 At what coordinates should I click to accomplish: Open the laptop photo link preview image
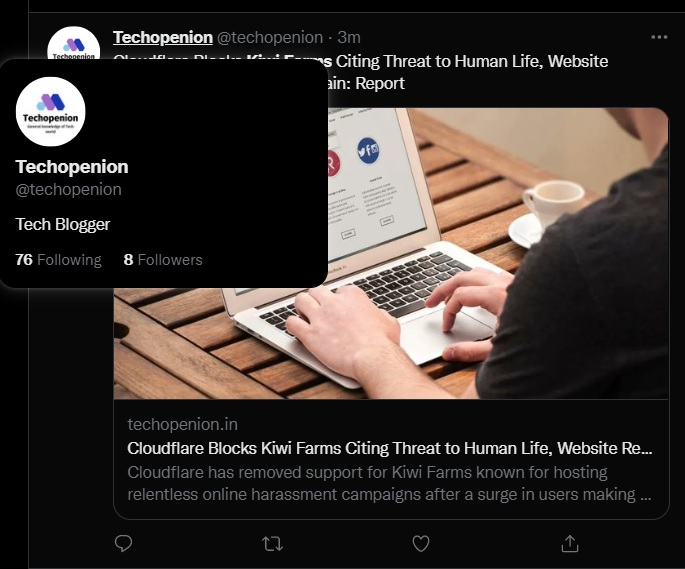click(498, 253)
